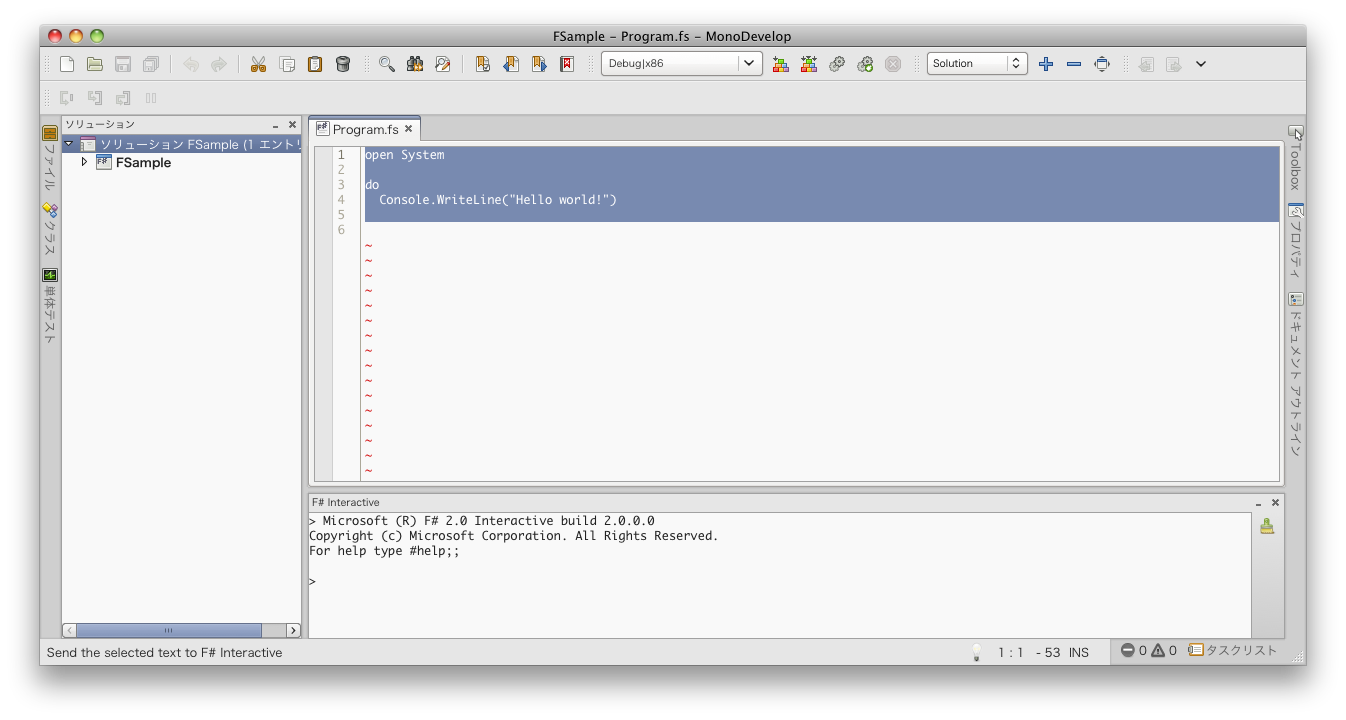The image size is (1346, 720).
Task: Open the ドキュメント アウトライン side panel
Action: coord(1295,374)
